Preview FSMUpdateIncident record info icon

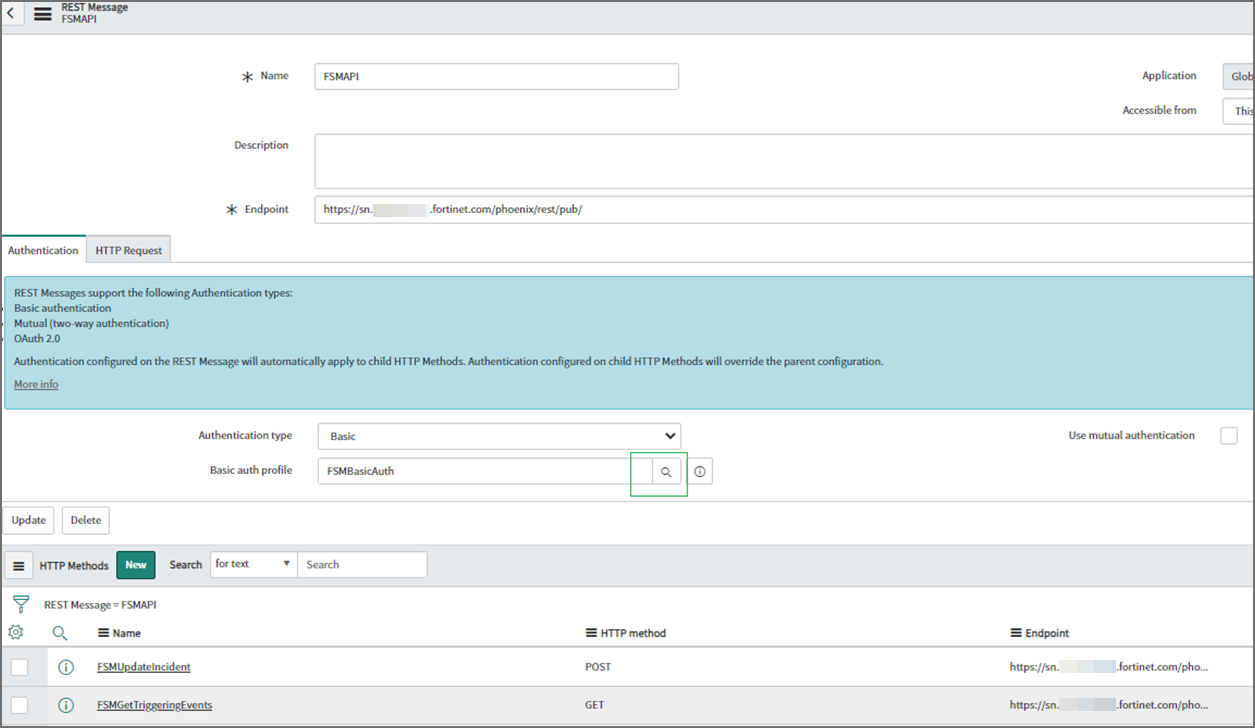click(x=66, y=667)
